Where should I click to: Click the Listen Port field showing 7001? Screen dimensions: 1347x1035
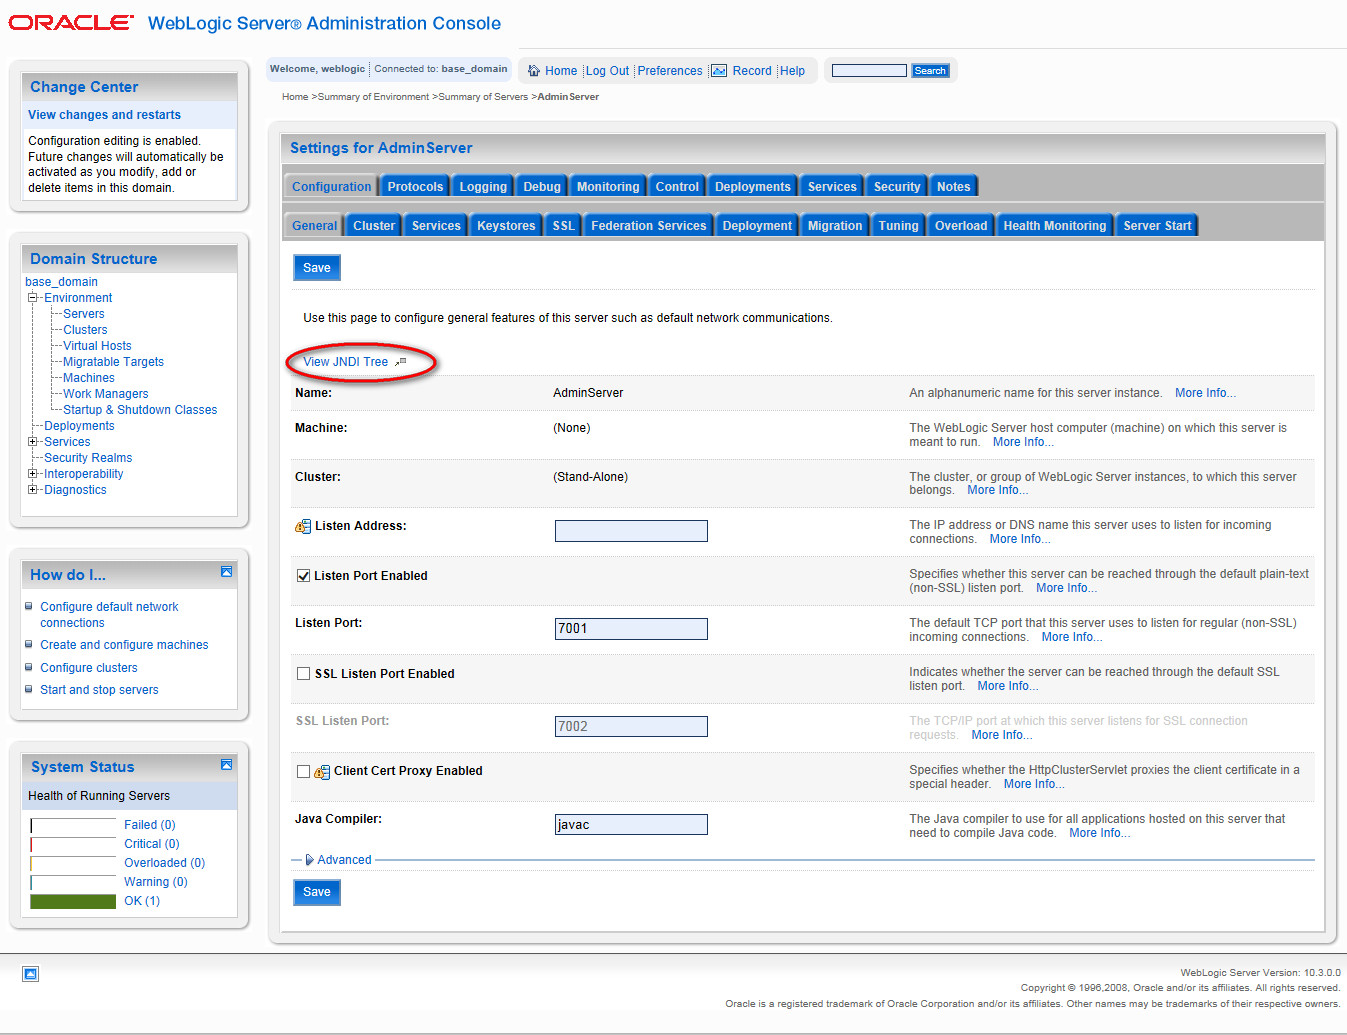[631, 629]
